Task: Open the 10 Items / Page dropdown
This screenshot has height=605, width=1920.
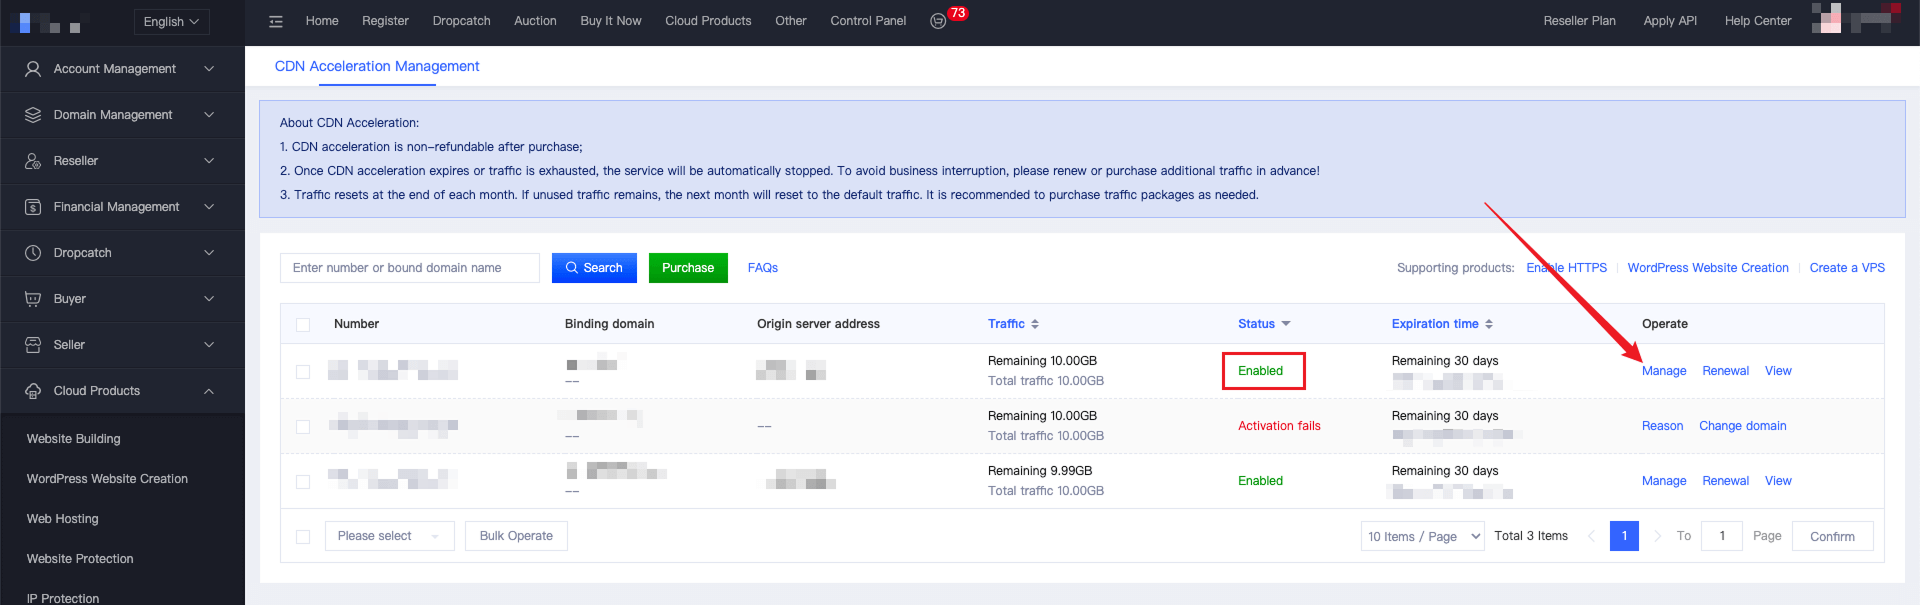Action: coord(1424,536)
